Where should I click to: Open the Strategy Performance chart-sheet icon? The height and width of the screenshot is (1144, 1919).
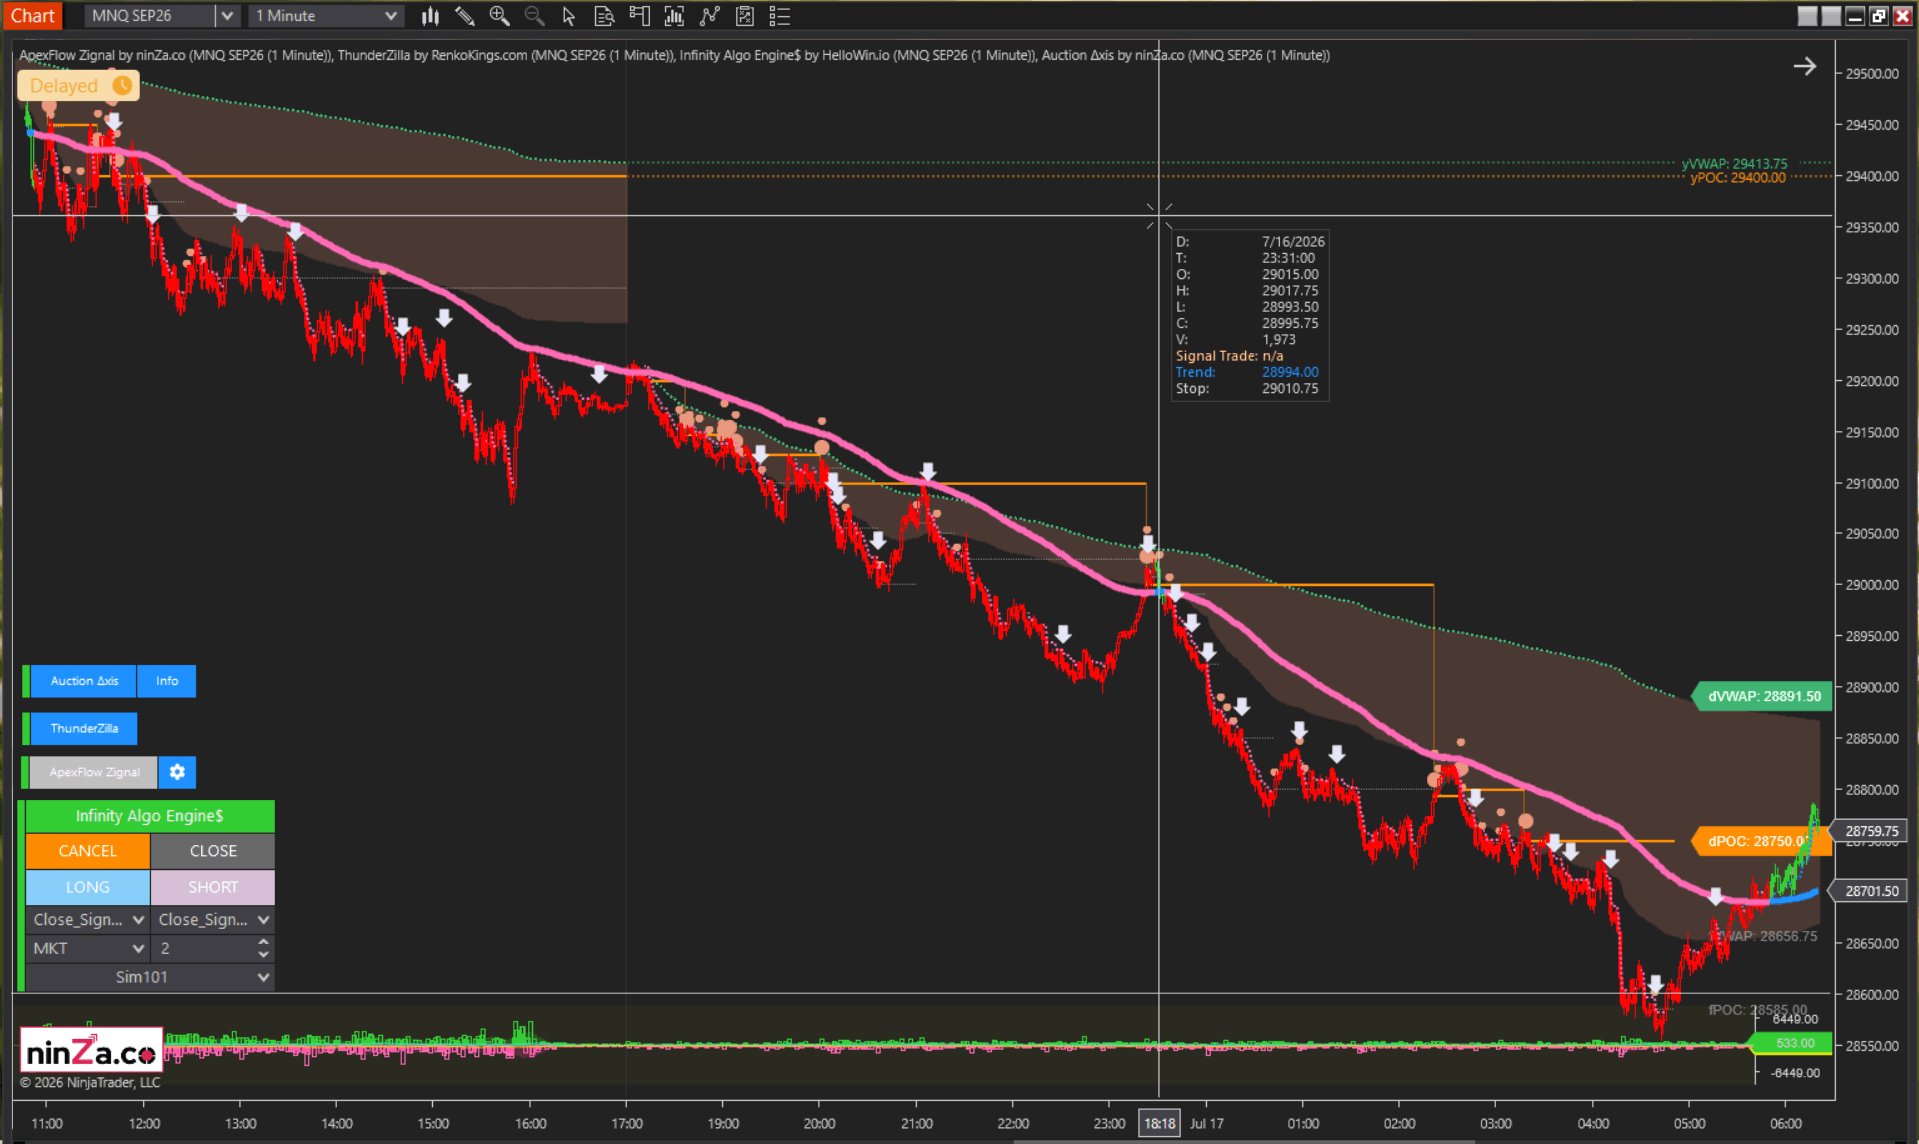[x=745, y=16]
